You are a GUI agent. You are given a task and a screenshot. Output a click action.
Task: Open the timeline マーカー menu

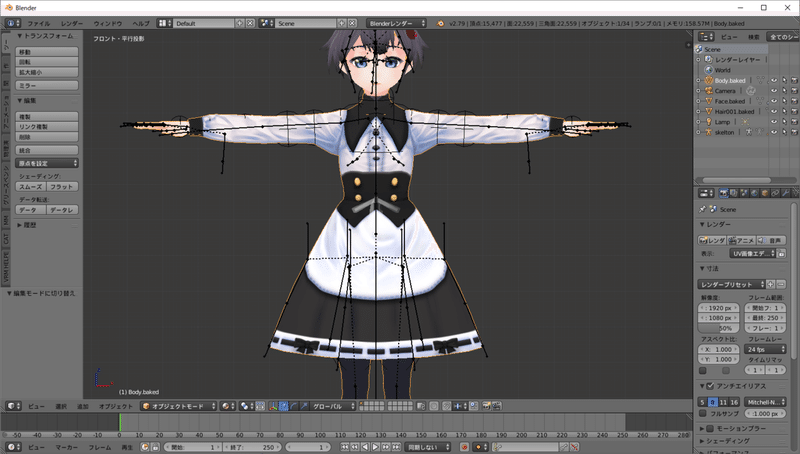pos(67,447)
